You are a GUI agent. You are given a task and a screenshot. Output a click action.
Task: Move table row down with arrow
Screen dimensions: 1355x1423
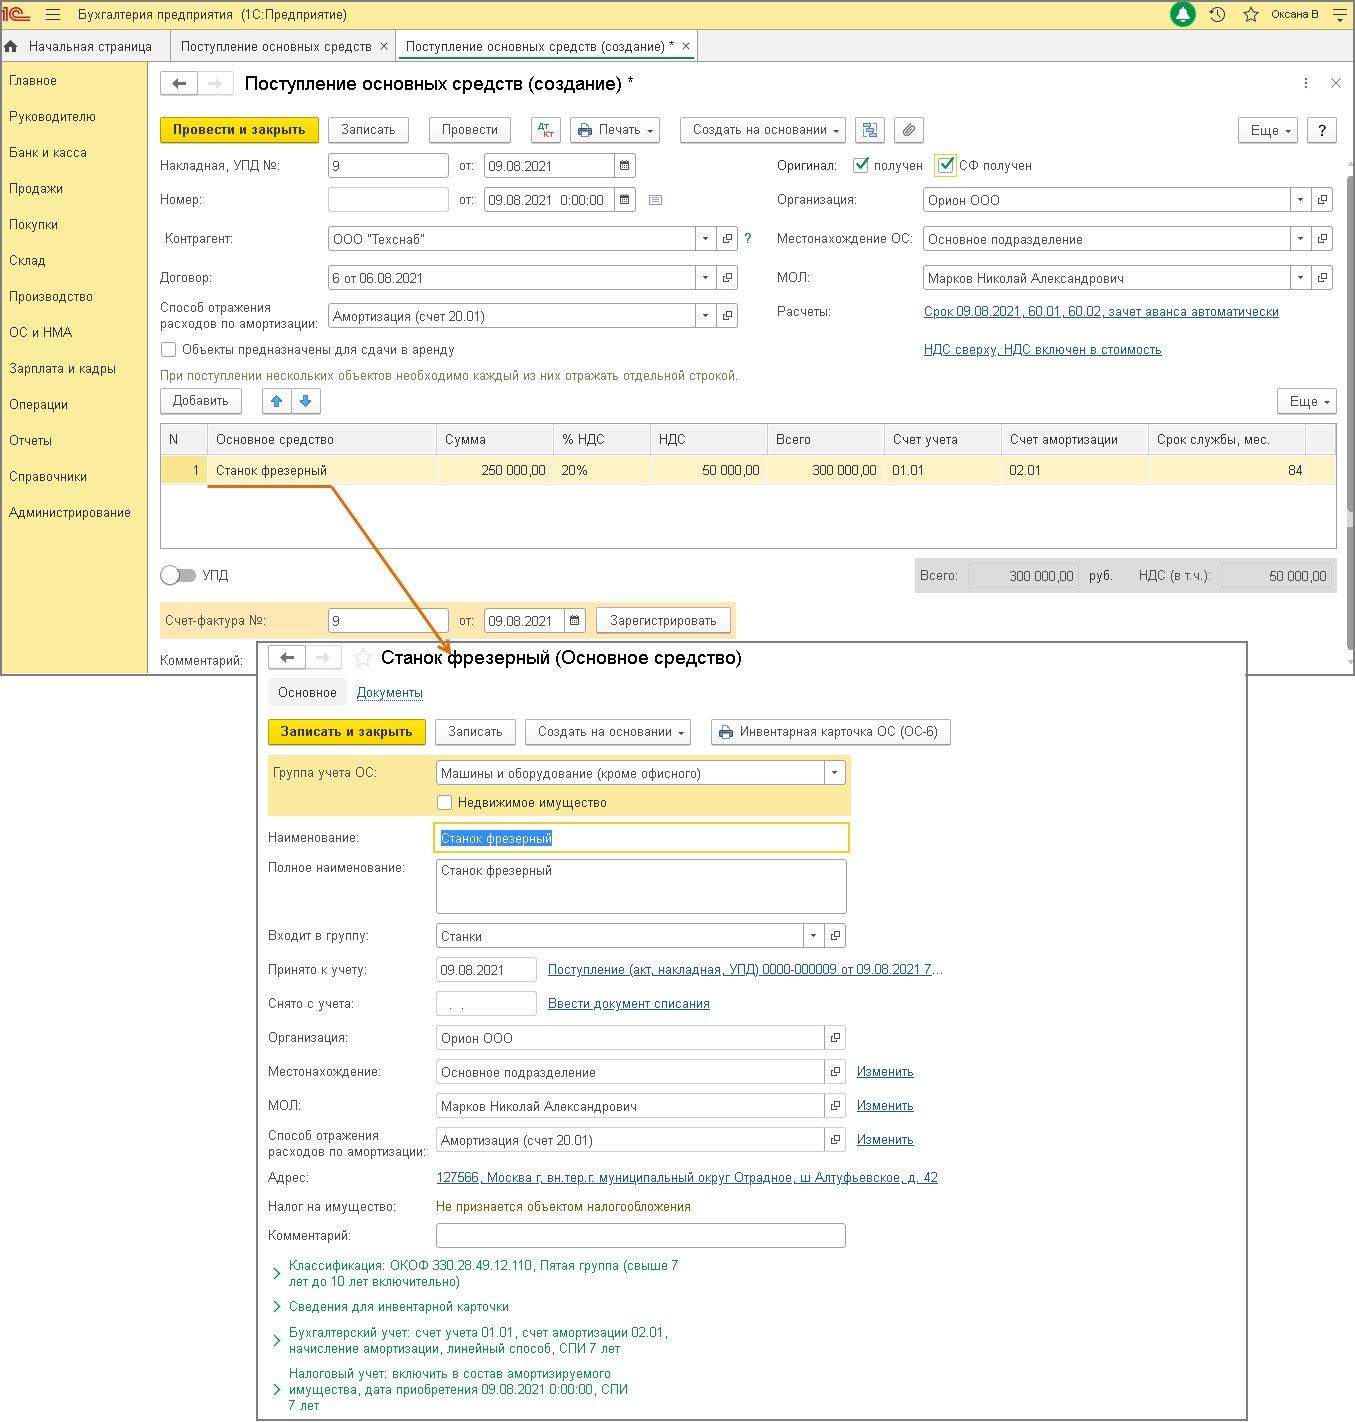click(306, 401)
